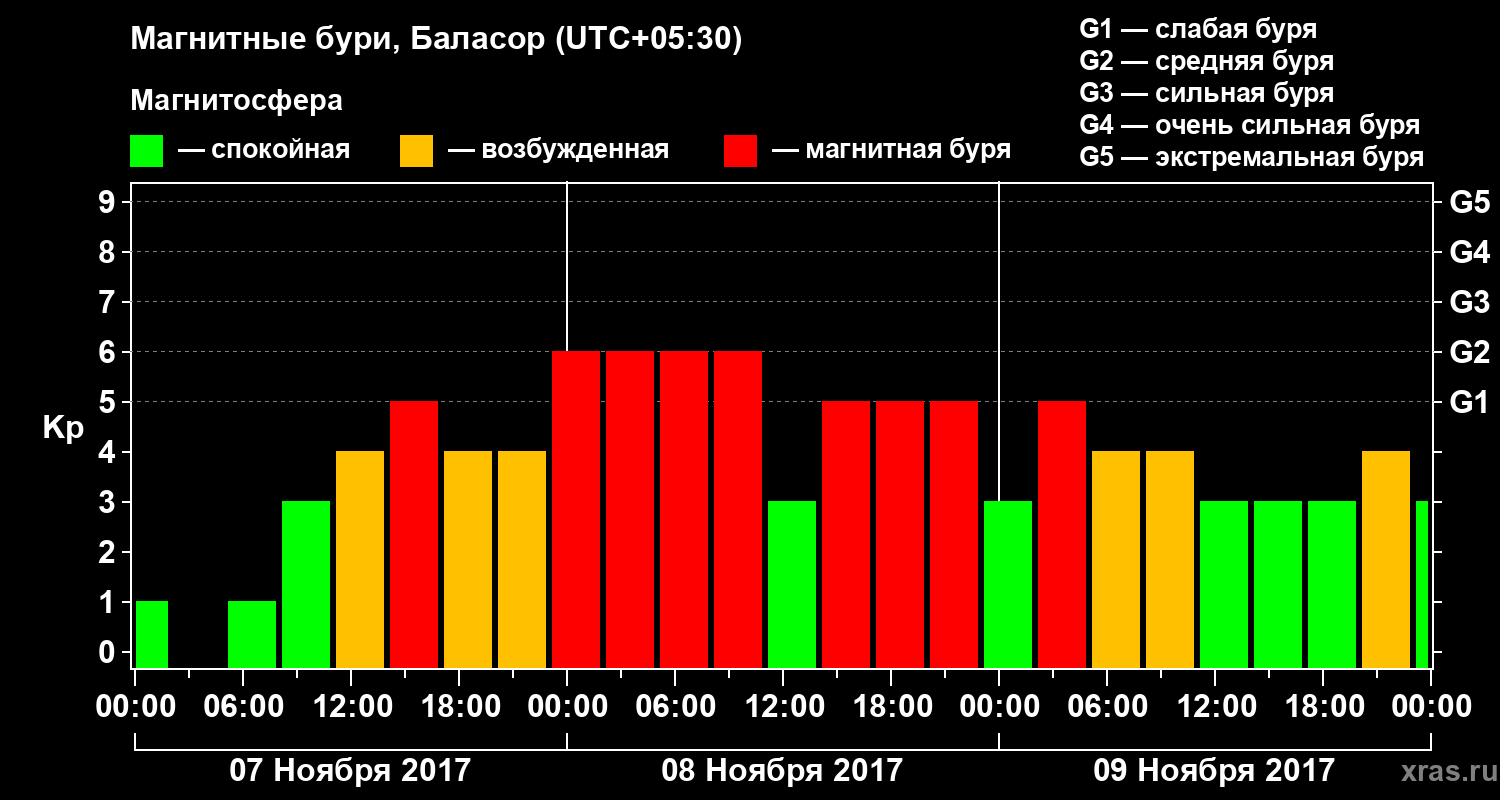
Task: Click the 'G2 — средняя буря' description line
Action: (x=1207, y=60)
